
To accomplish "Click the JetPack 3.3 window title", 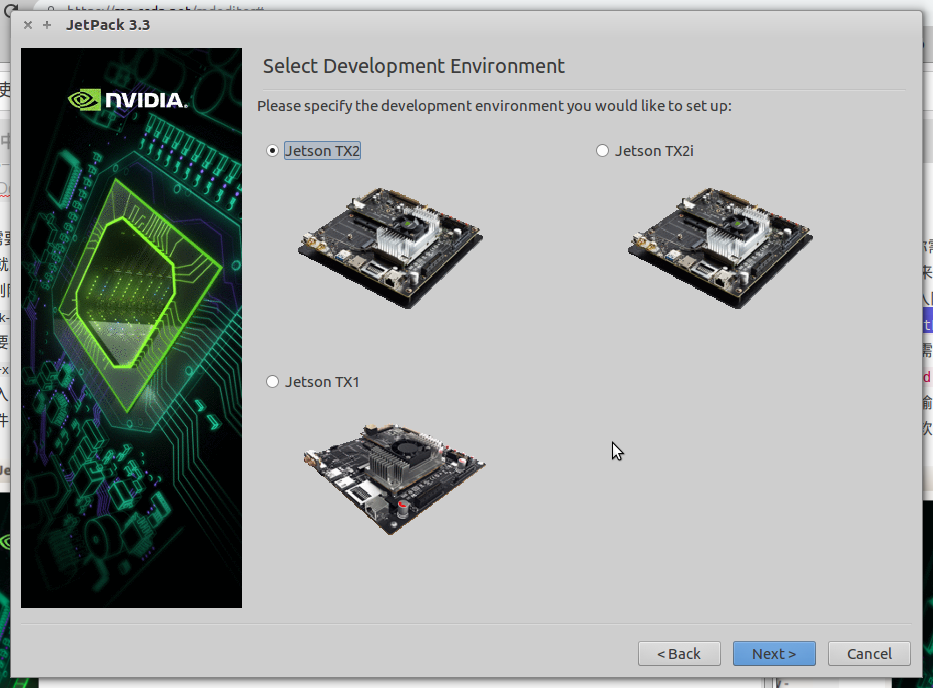I will 108,25.
